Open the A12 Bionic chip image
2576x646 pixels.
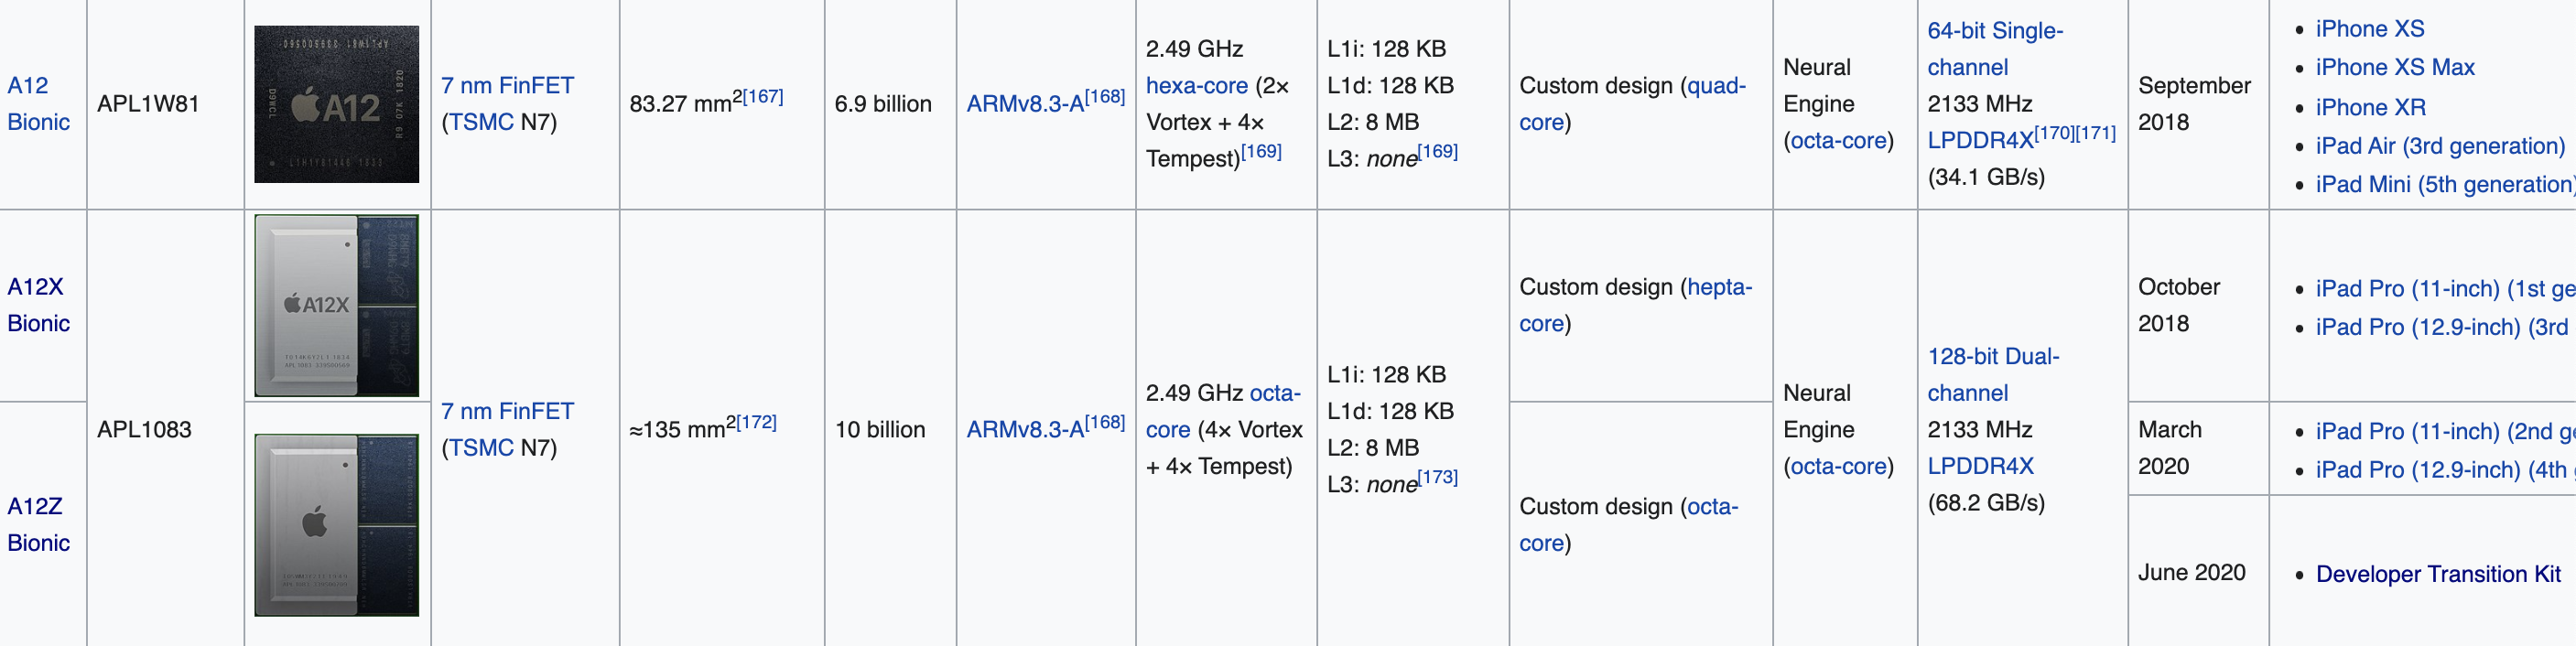coord(336,104)
